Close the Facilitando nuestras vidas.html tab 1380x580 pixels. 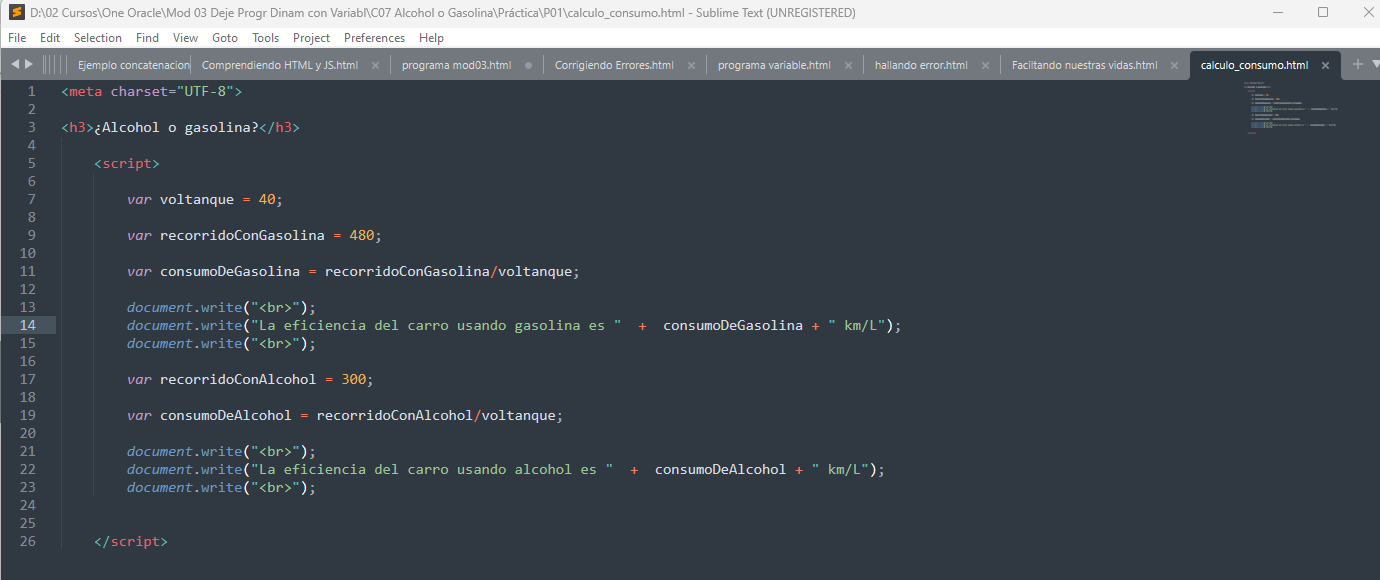point(1175,65)
